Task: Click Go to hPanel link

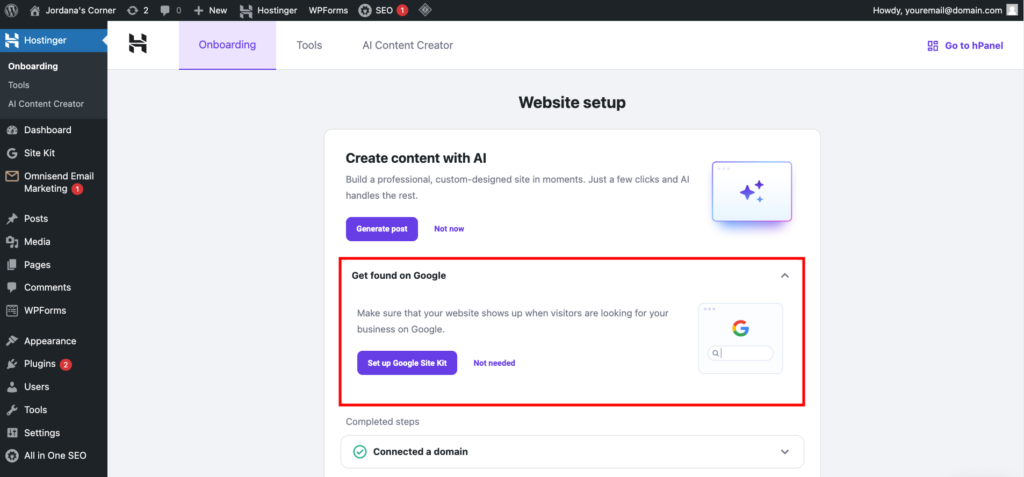Action: [x=965, y=45]
